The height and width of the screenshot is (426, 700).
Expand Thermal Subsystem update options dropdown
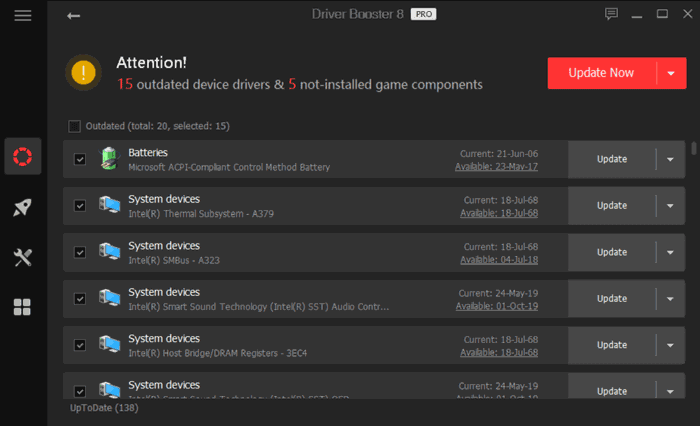point(670,206)
